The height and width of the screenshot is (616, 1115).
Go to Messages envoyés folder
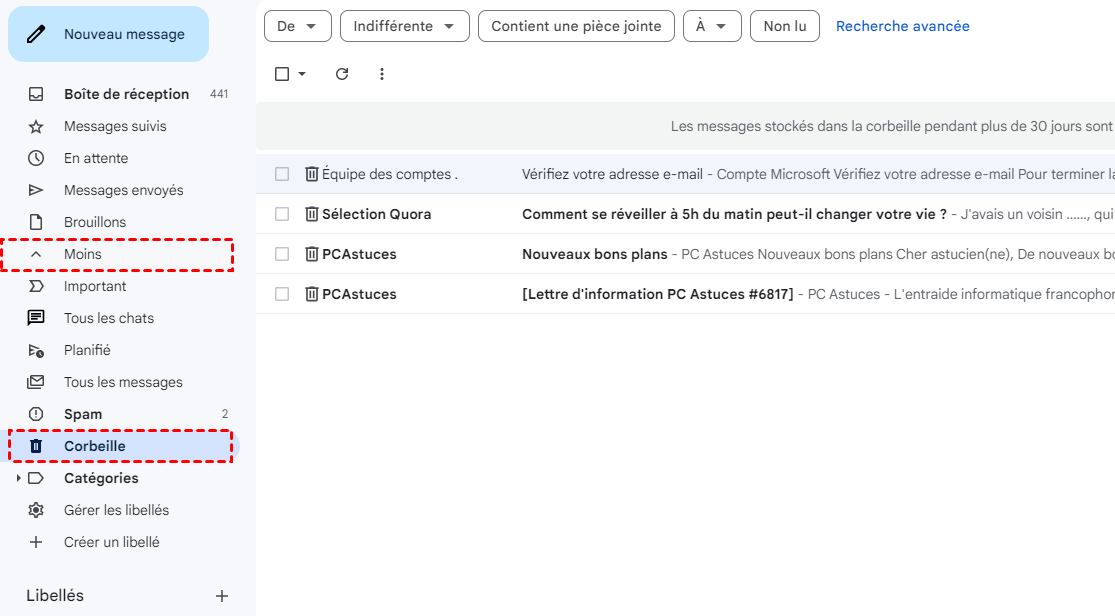coord(123,190)
